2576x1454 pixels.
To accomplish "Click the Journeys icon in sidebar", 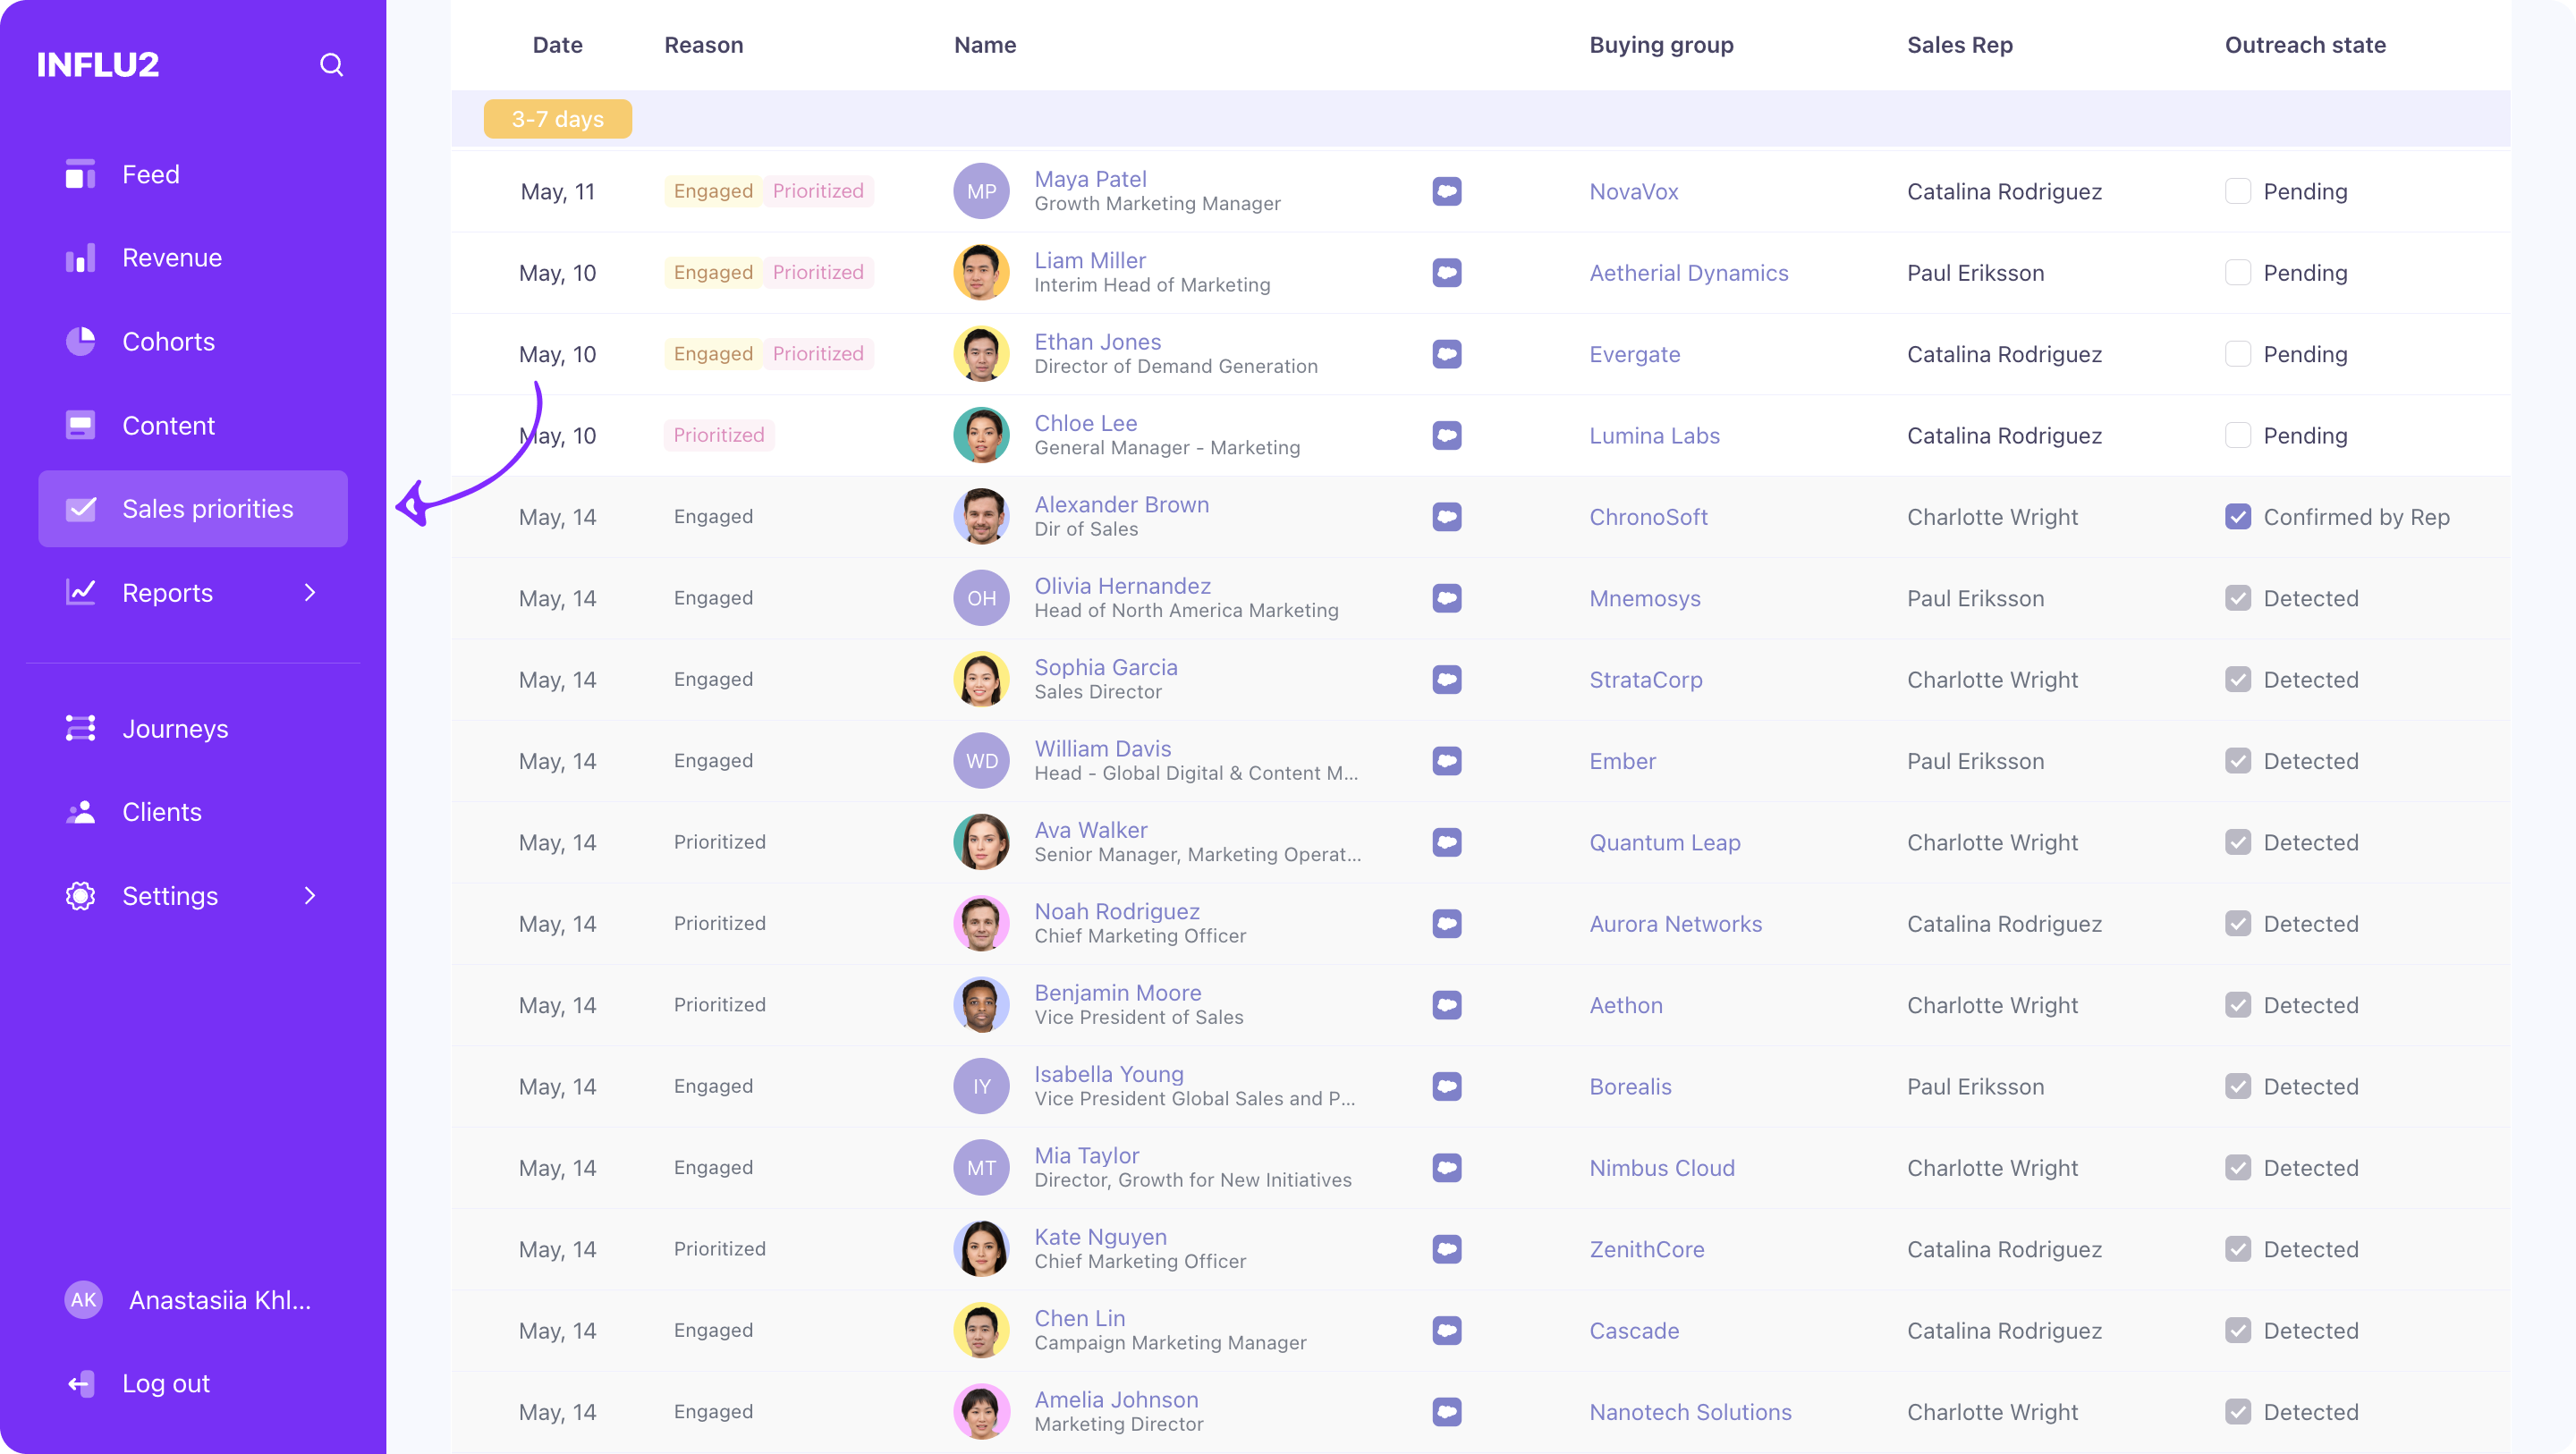I will point(80,728).
